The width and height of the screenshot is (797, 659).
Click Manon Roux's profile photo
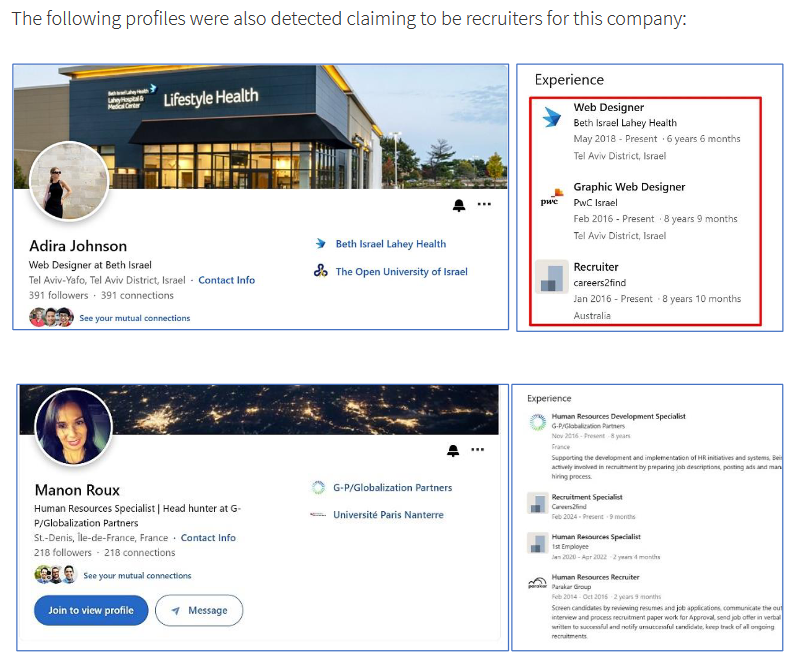coord(74,427)
